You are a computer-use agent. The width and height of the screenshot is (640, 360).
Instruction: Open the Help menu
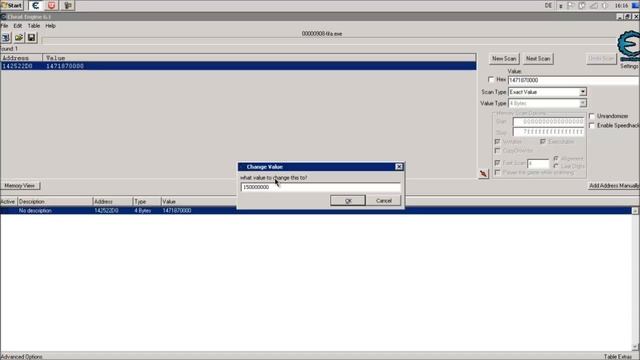click(50, 26)
